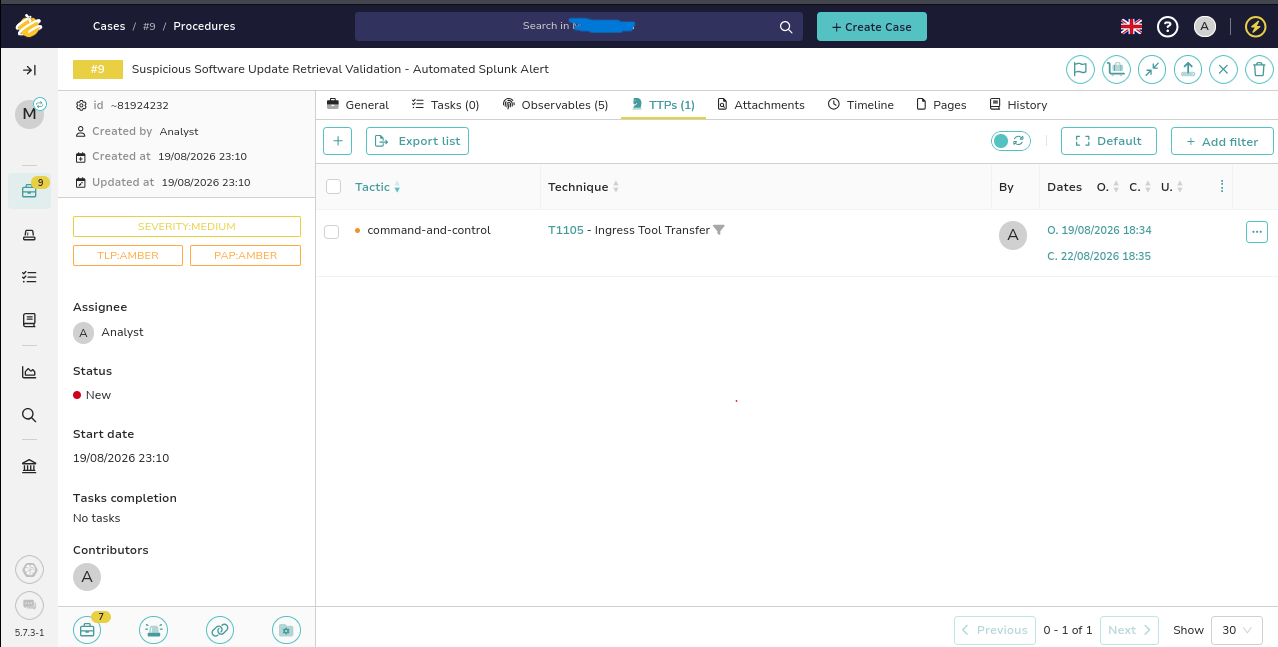Open the tasks list icon in left sidebar

29,277
